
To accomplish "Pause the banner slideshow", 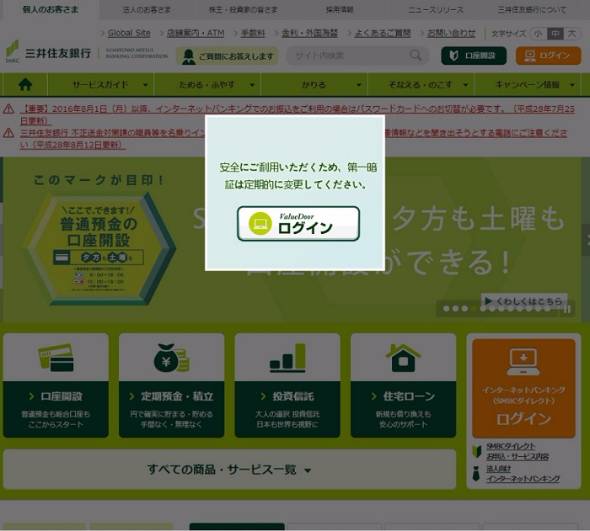I will [567, 309].
